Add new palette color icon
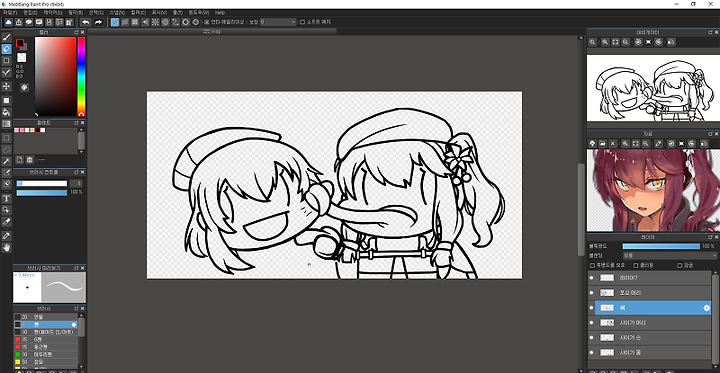This screenshot has width=720, height=373. (20, 160)
